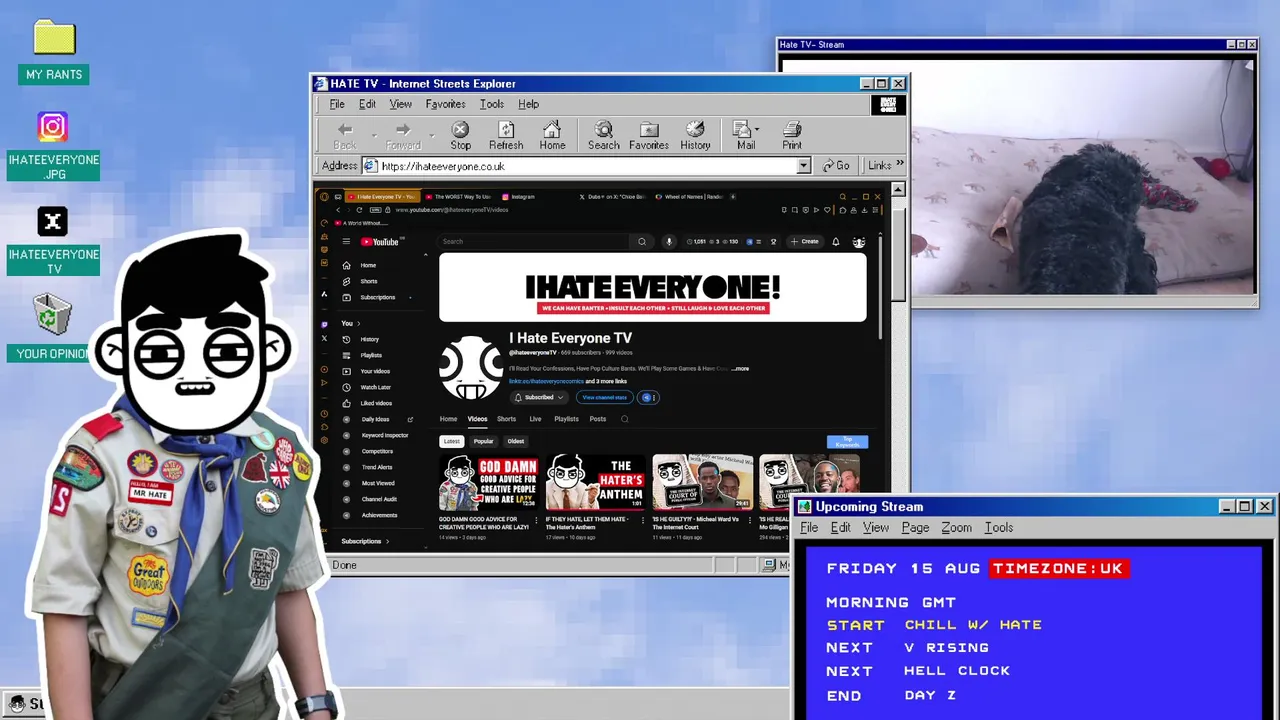Viewport: 1280px width, 720px height.
Task: Click the Refresh toolbar icon
Action: click(x=506, y=136)
